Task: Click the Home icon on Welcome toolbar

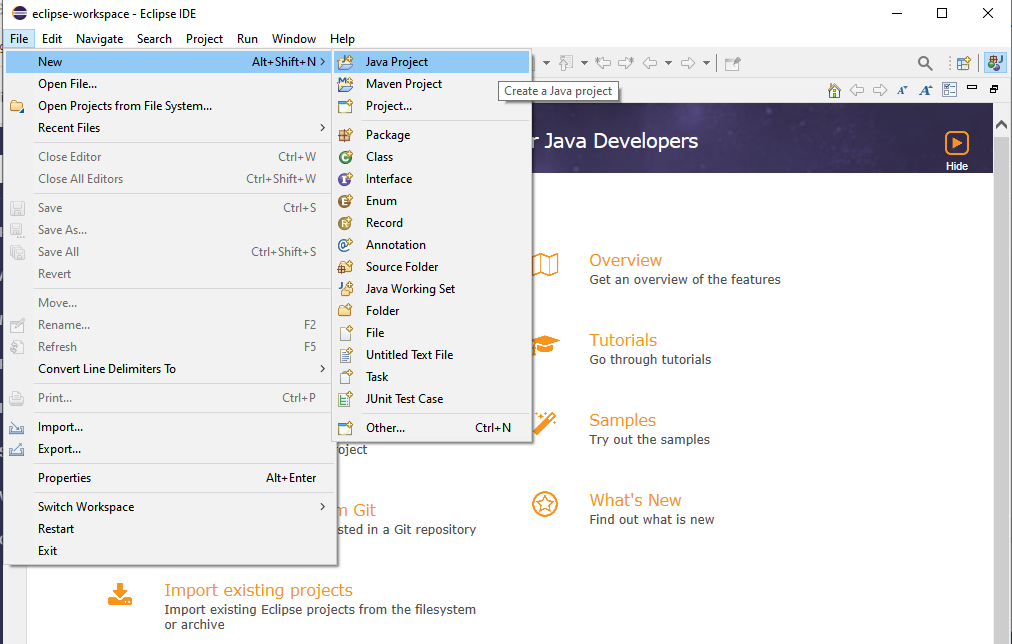Action: 834,90
